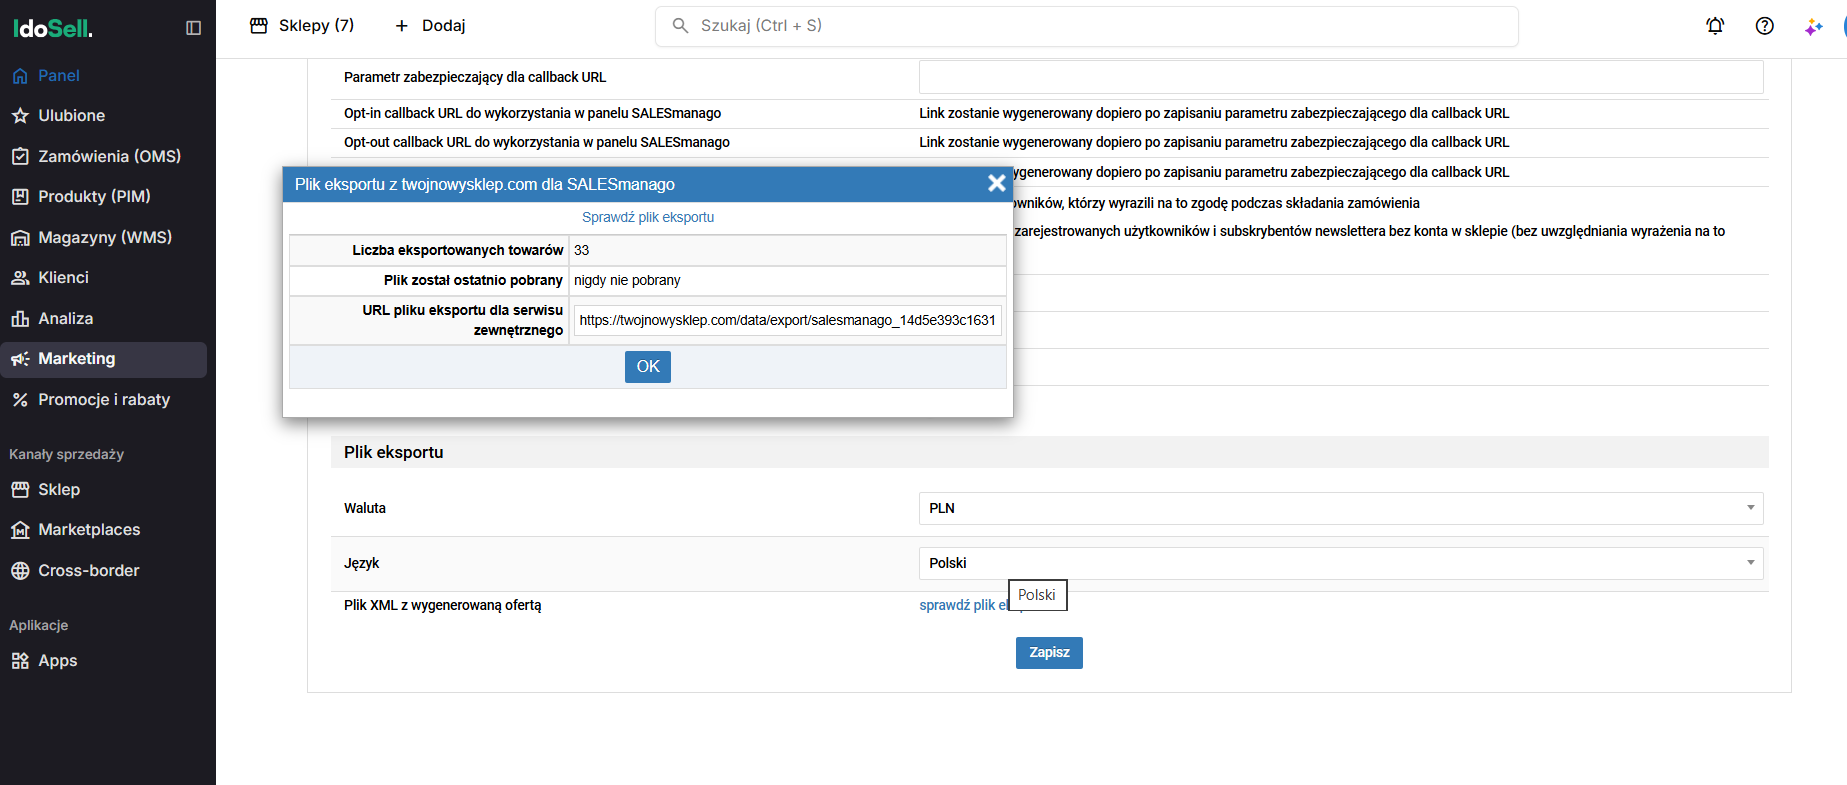Open Produkty (PIM) from the sidebar
Screen dimensions: 1847x785
click(x=94, y=197)
